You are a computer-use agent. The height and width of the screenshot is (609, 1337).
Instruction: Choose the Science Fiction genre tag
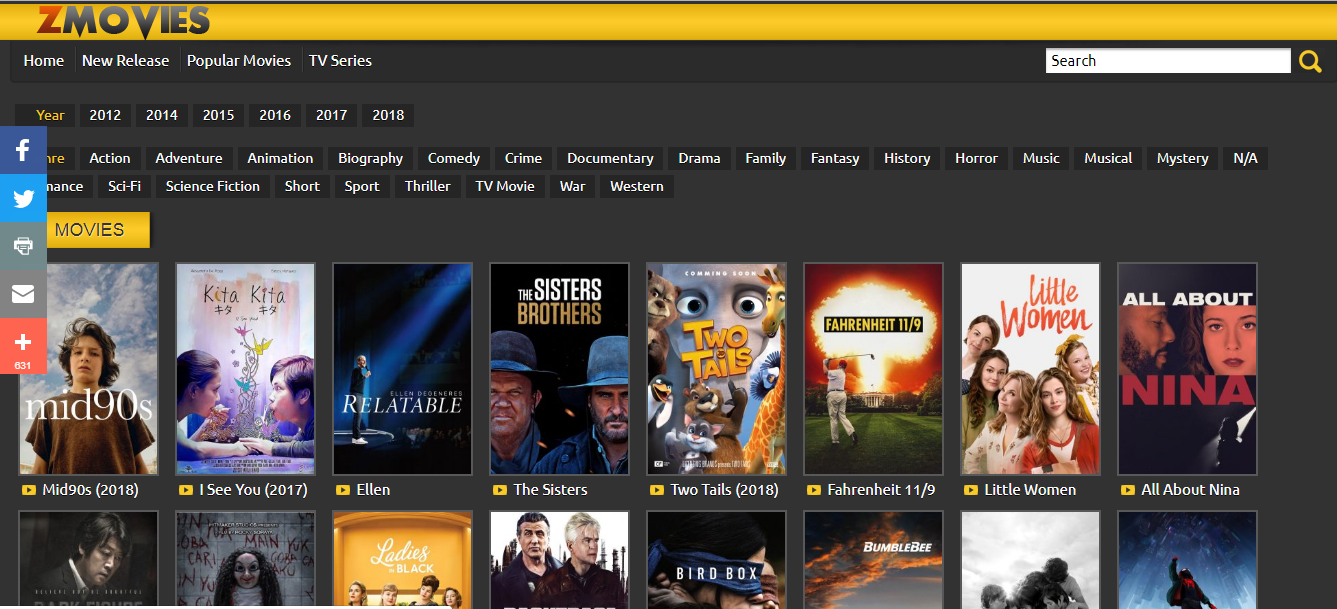[x=213, y=186]
